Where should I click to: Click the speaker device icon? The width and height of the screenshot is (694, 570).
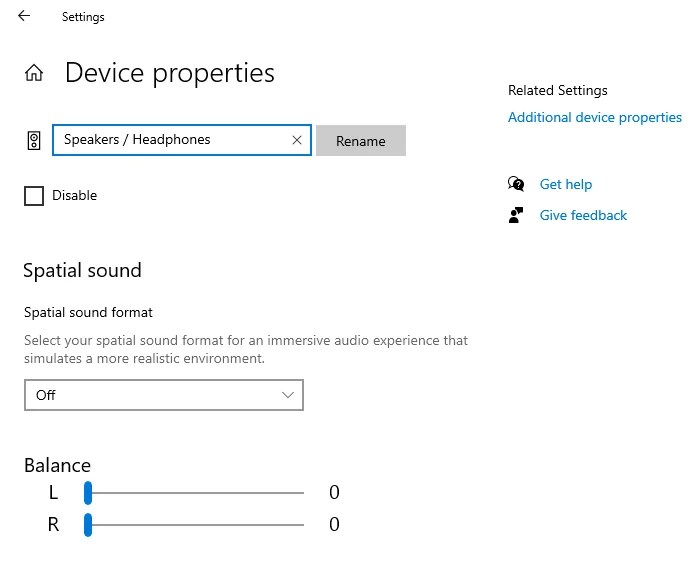(34, 141)
